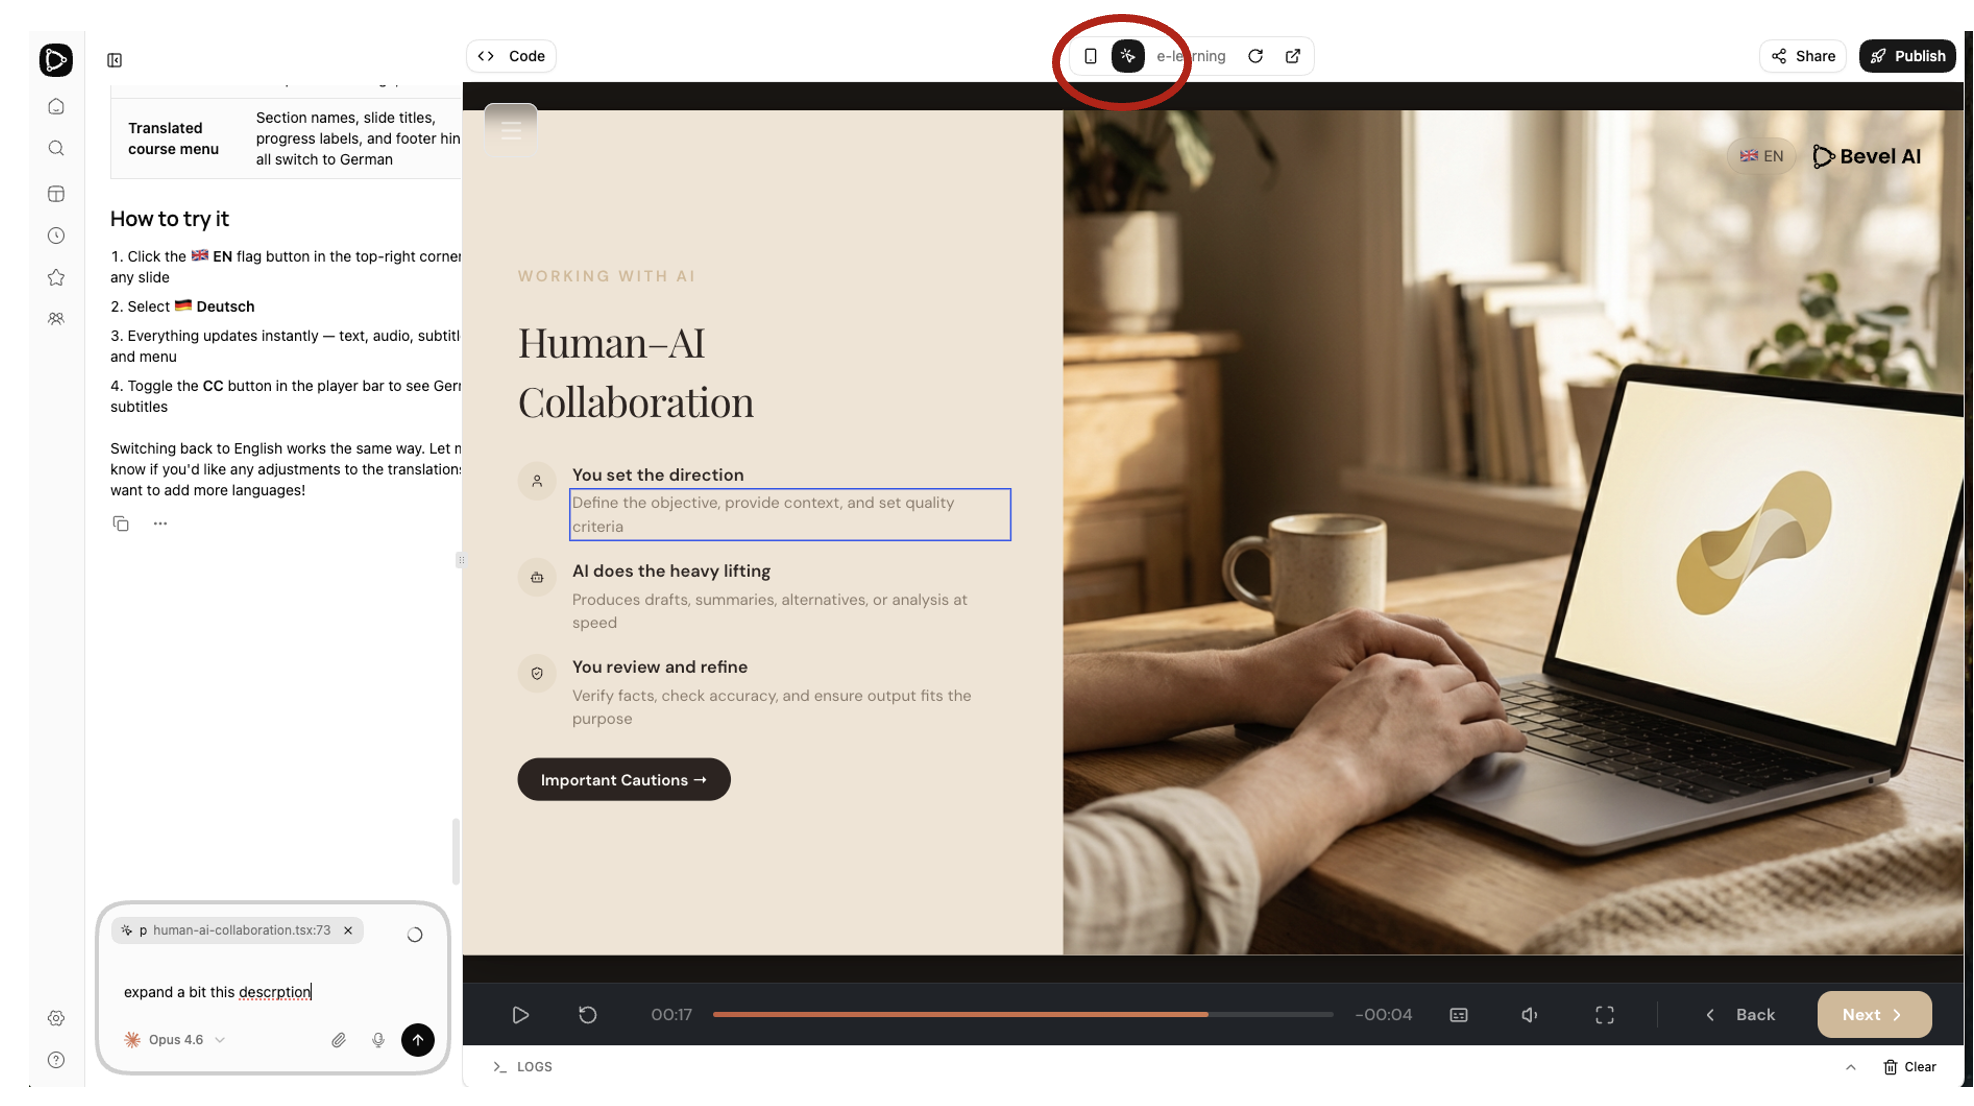Open preview in new tab
1974x1106 pixels.
[x=1292, y=56]
